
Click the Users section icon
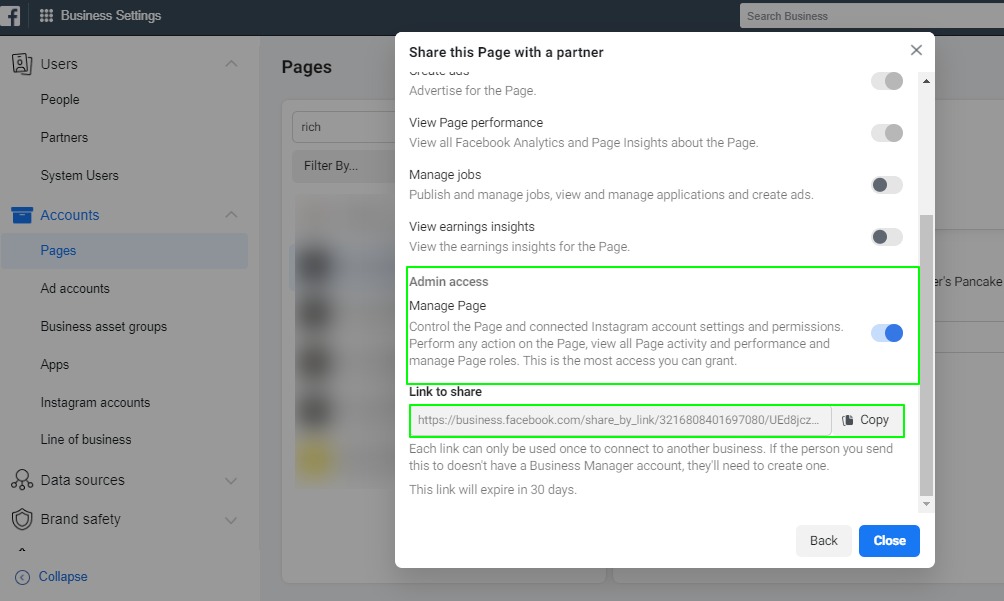(x=22, y=64)
